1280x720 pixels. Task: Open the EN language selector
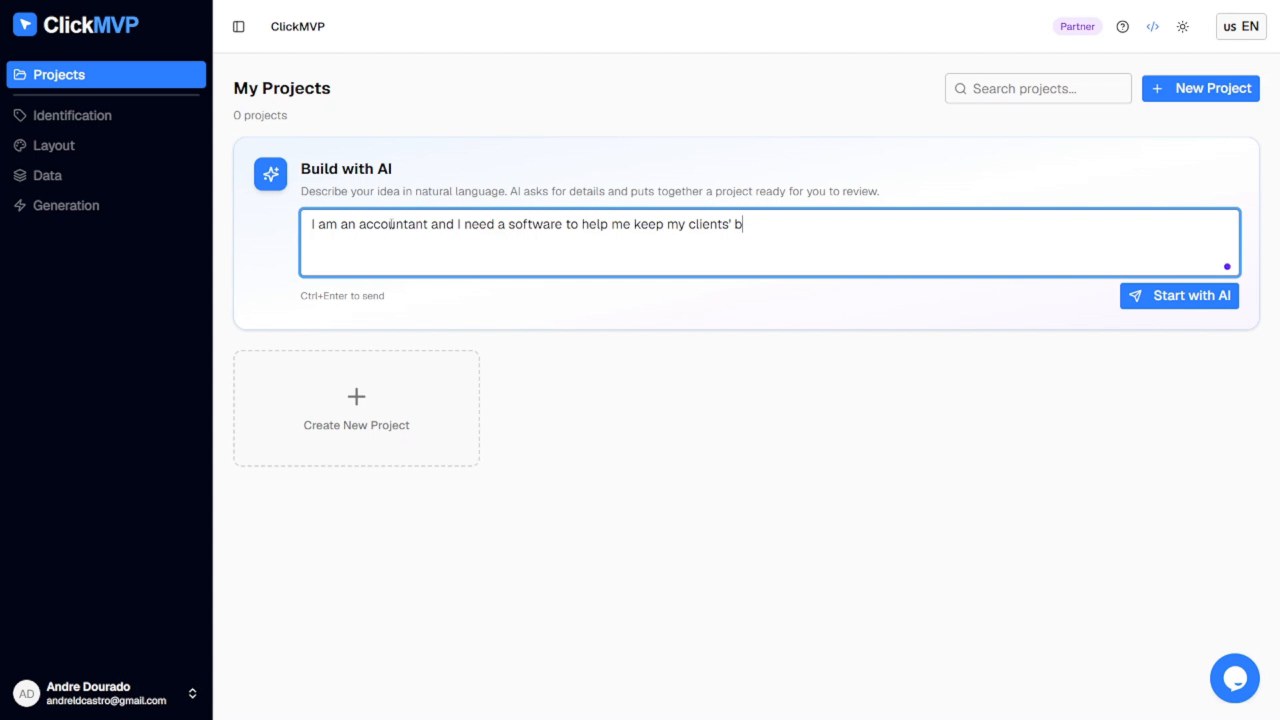click(x=1241, y=27)
